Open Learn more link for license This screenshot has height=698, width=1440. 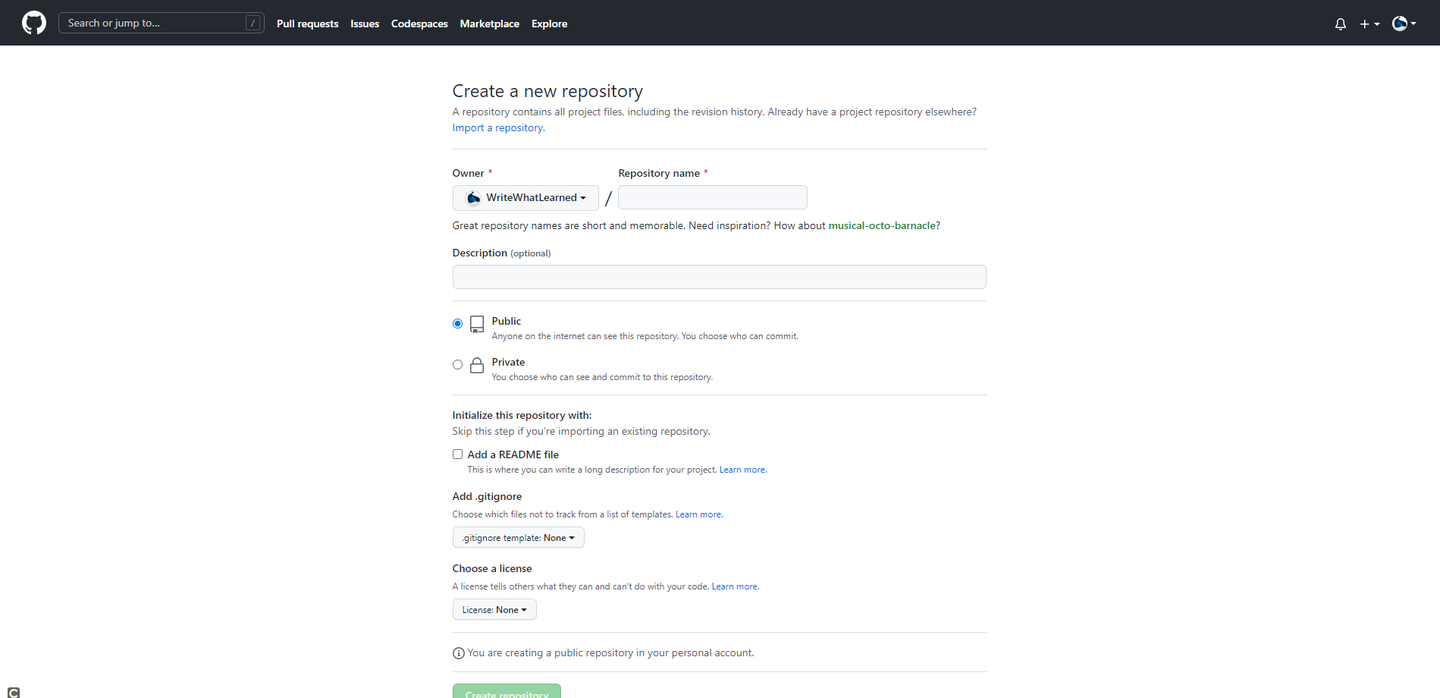(734, 587)
